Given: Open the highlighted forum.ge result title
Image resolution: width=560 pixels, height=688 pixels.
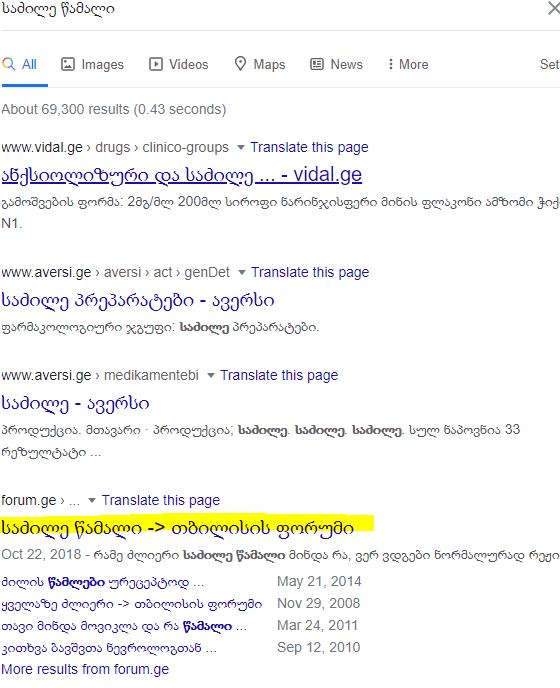Looking at the screenshot, I should coord(177,528).
